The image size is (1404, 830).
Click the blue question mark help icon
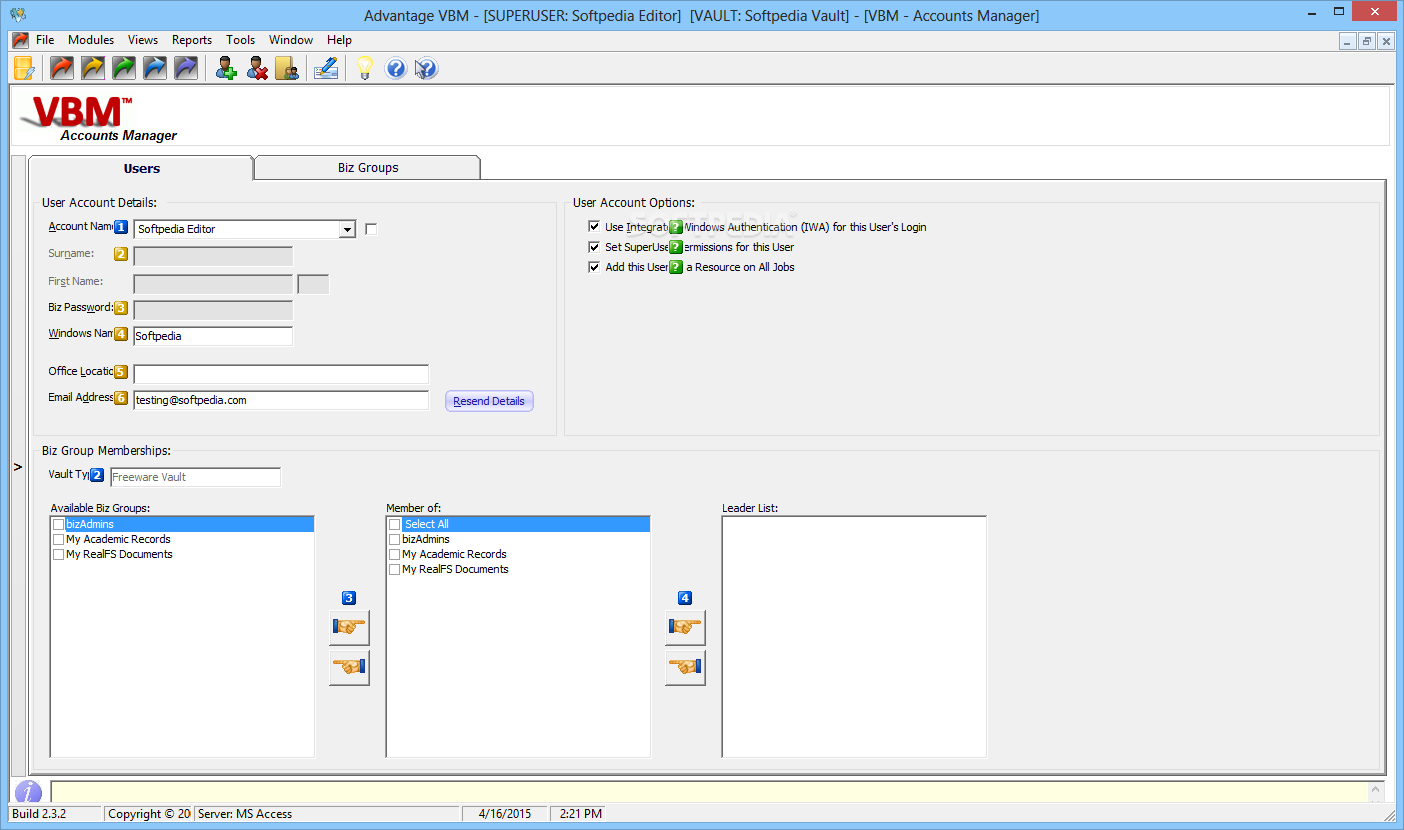[396, 68]
